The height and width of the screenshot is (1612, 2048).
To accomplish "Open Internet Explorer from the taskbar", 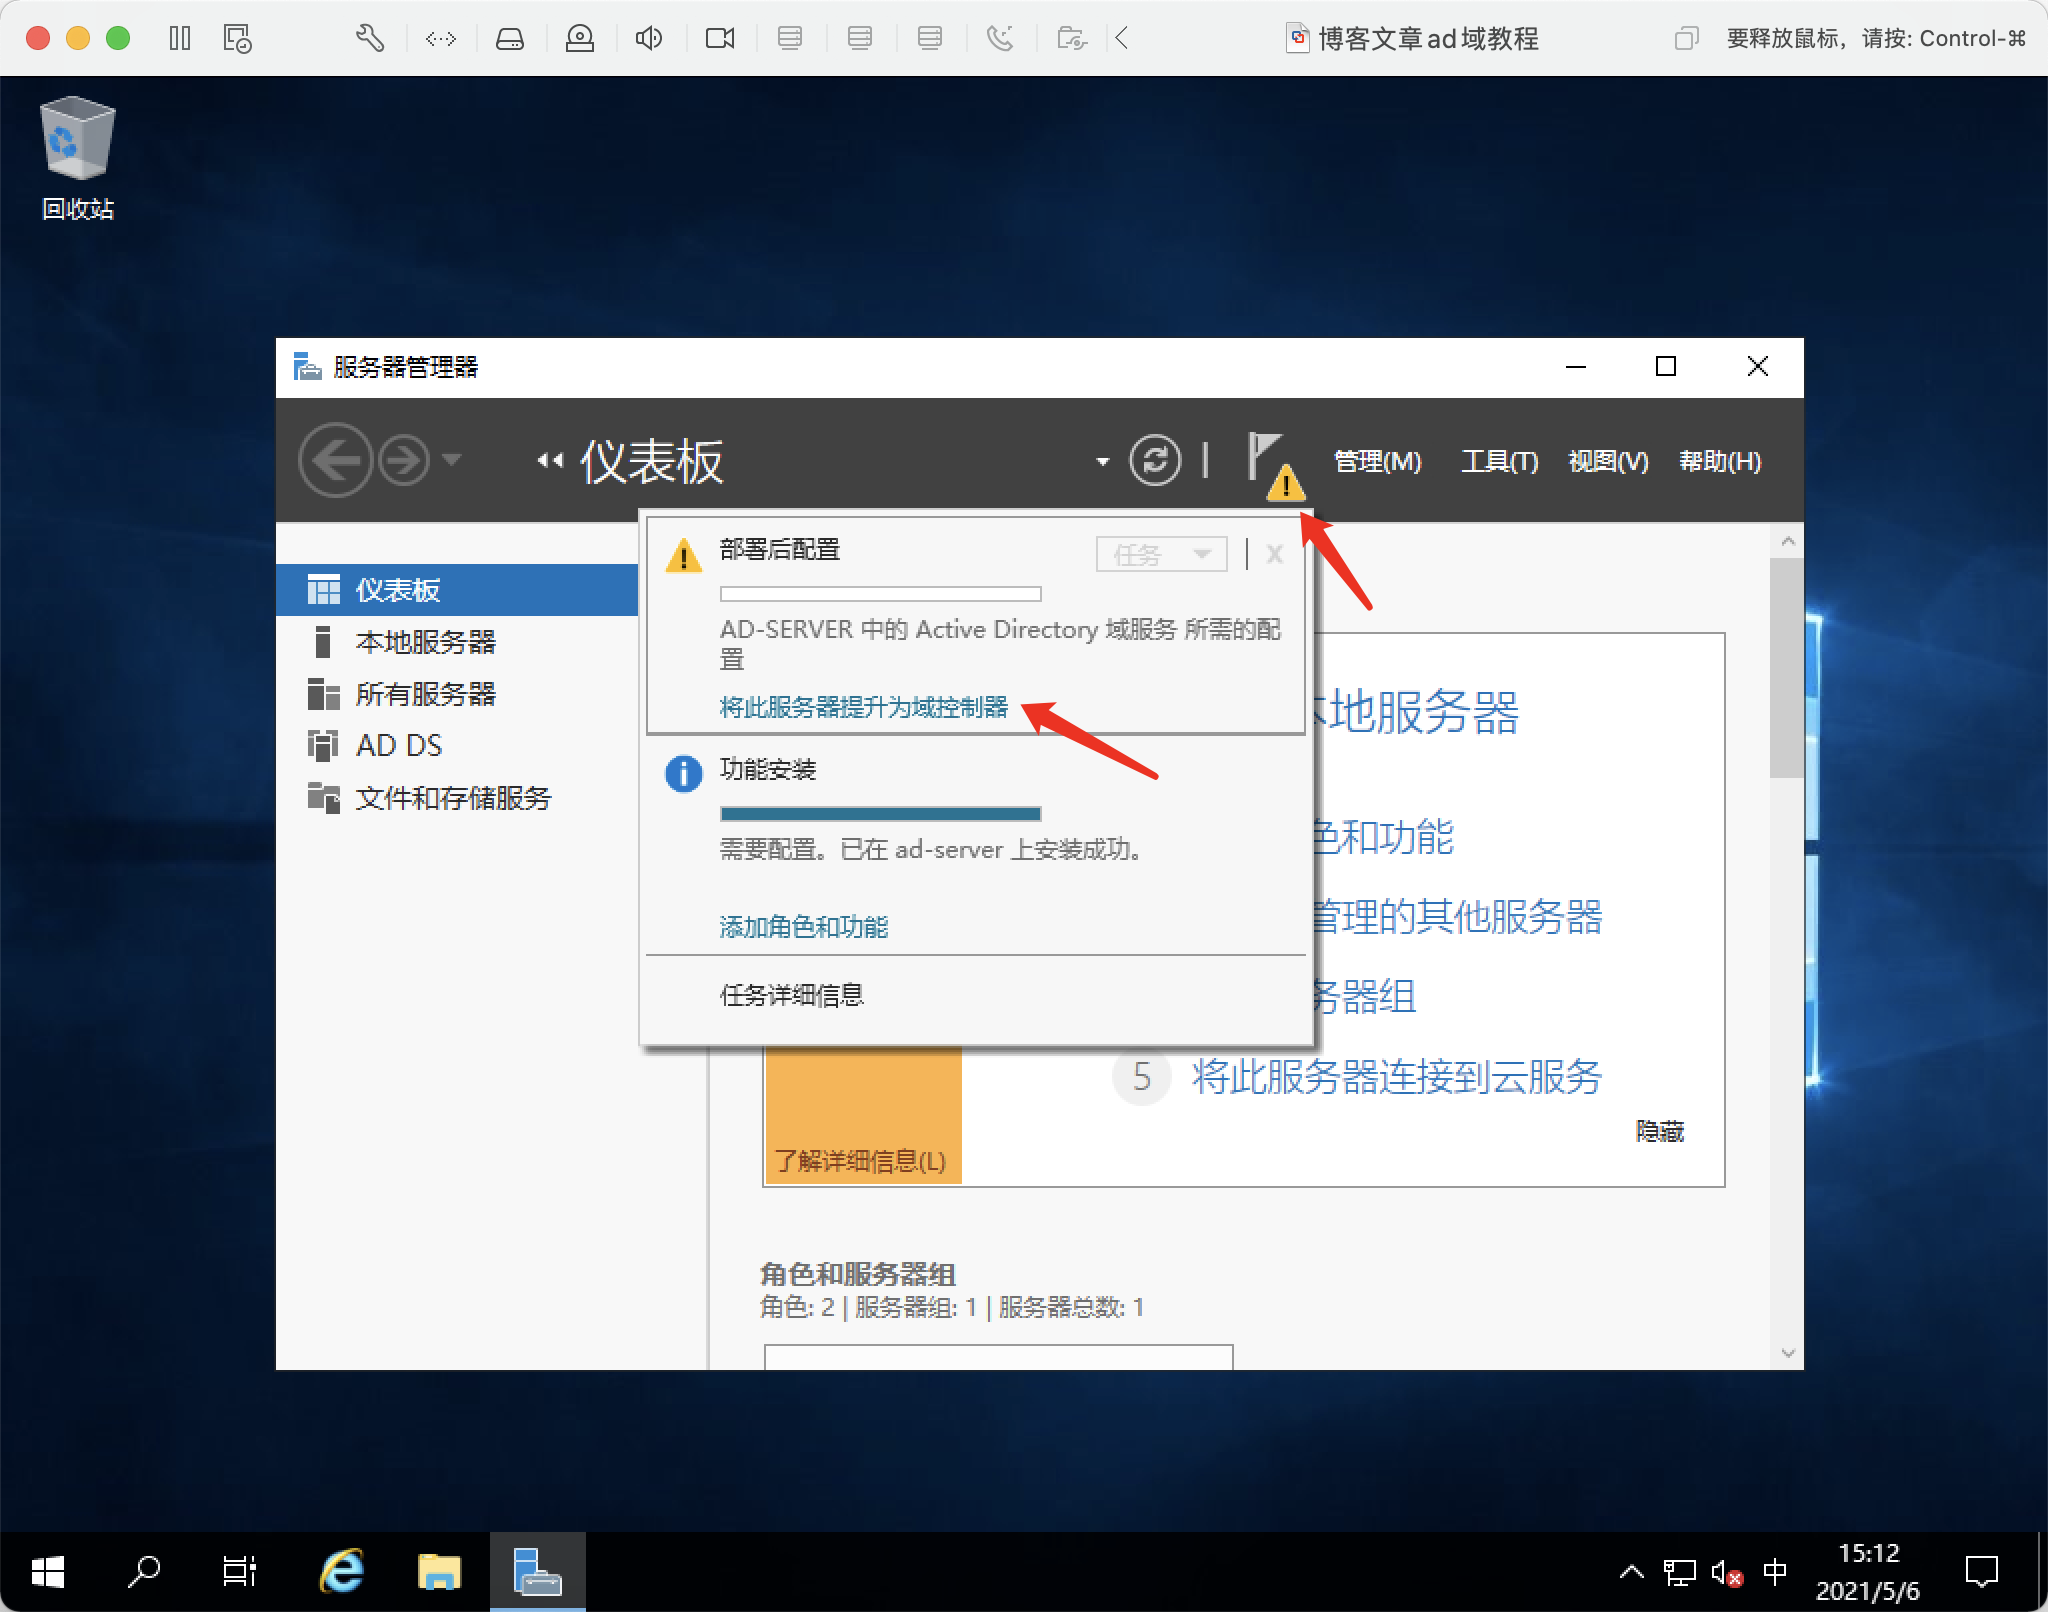I will [x=342, y=1572].
